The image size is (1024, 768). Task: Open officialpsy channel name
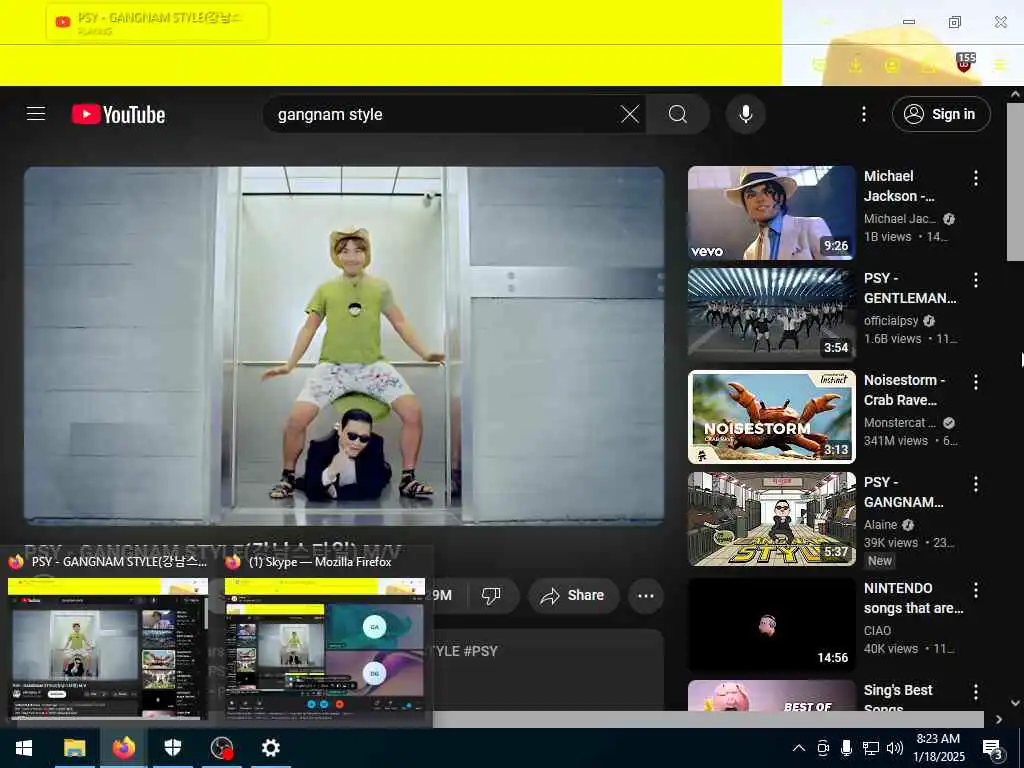click(x=891, y=321)
